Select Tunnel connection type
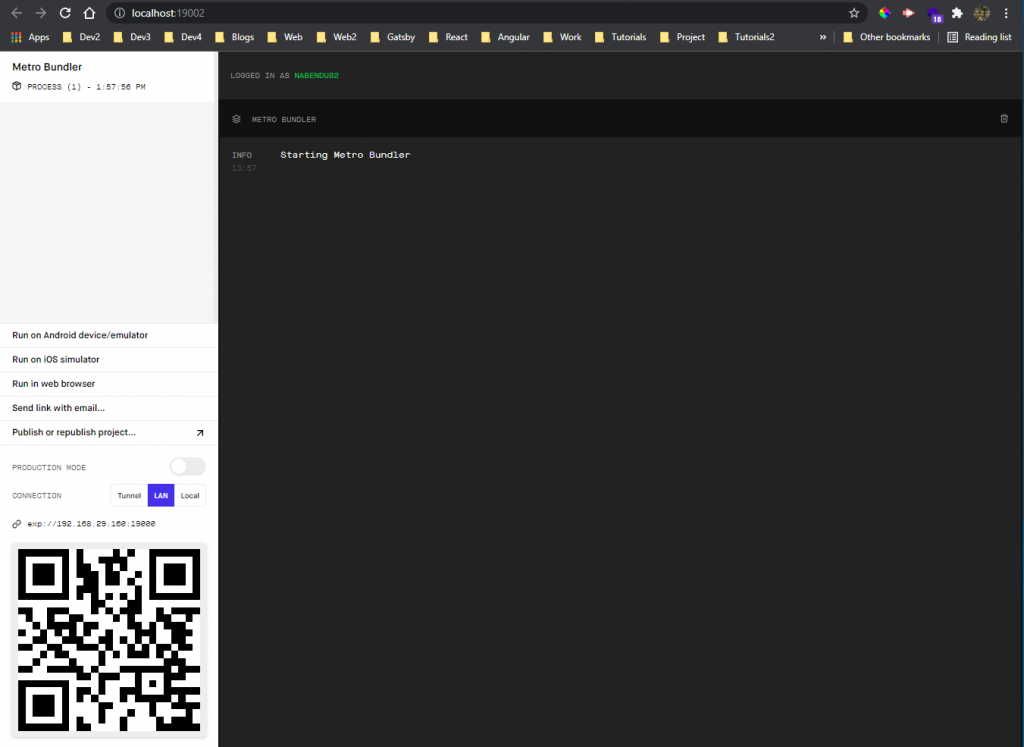 click(129, 496)
